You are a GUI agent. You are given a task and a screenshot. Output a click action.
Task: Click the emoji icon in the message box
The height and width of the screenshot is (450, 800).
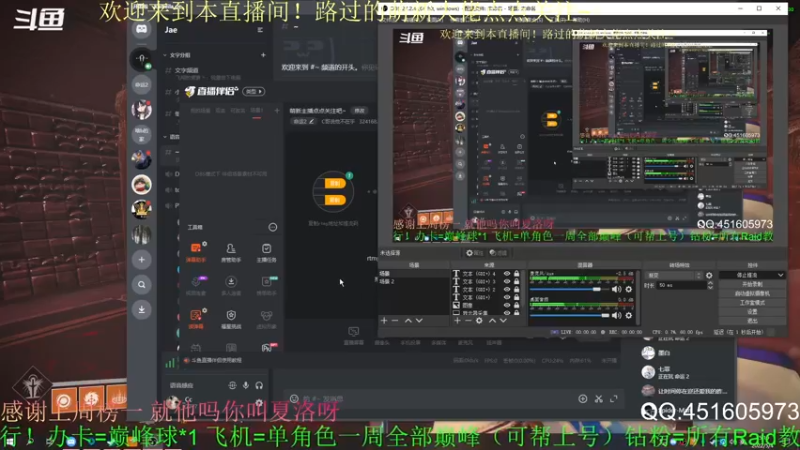294,398
